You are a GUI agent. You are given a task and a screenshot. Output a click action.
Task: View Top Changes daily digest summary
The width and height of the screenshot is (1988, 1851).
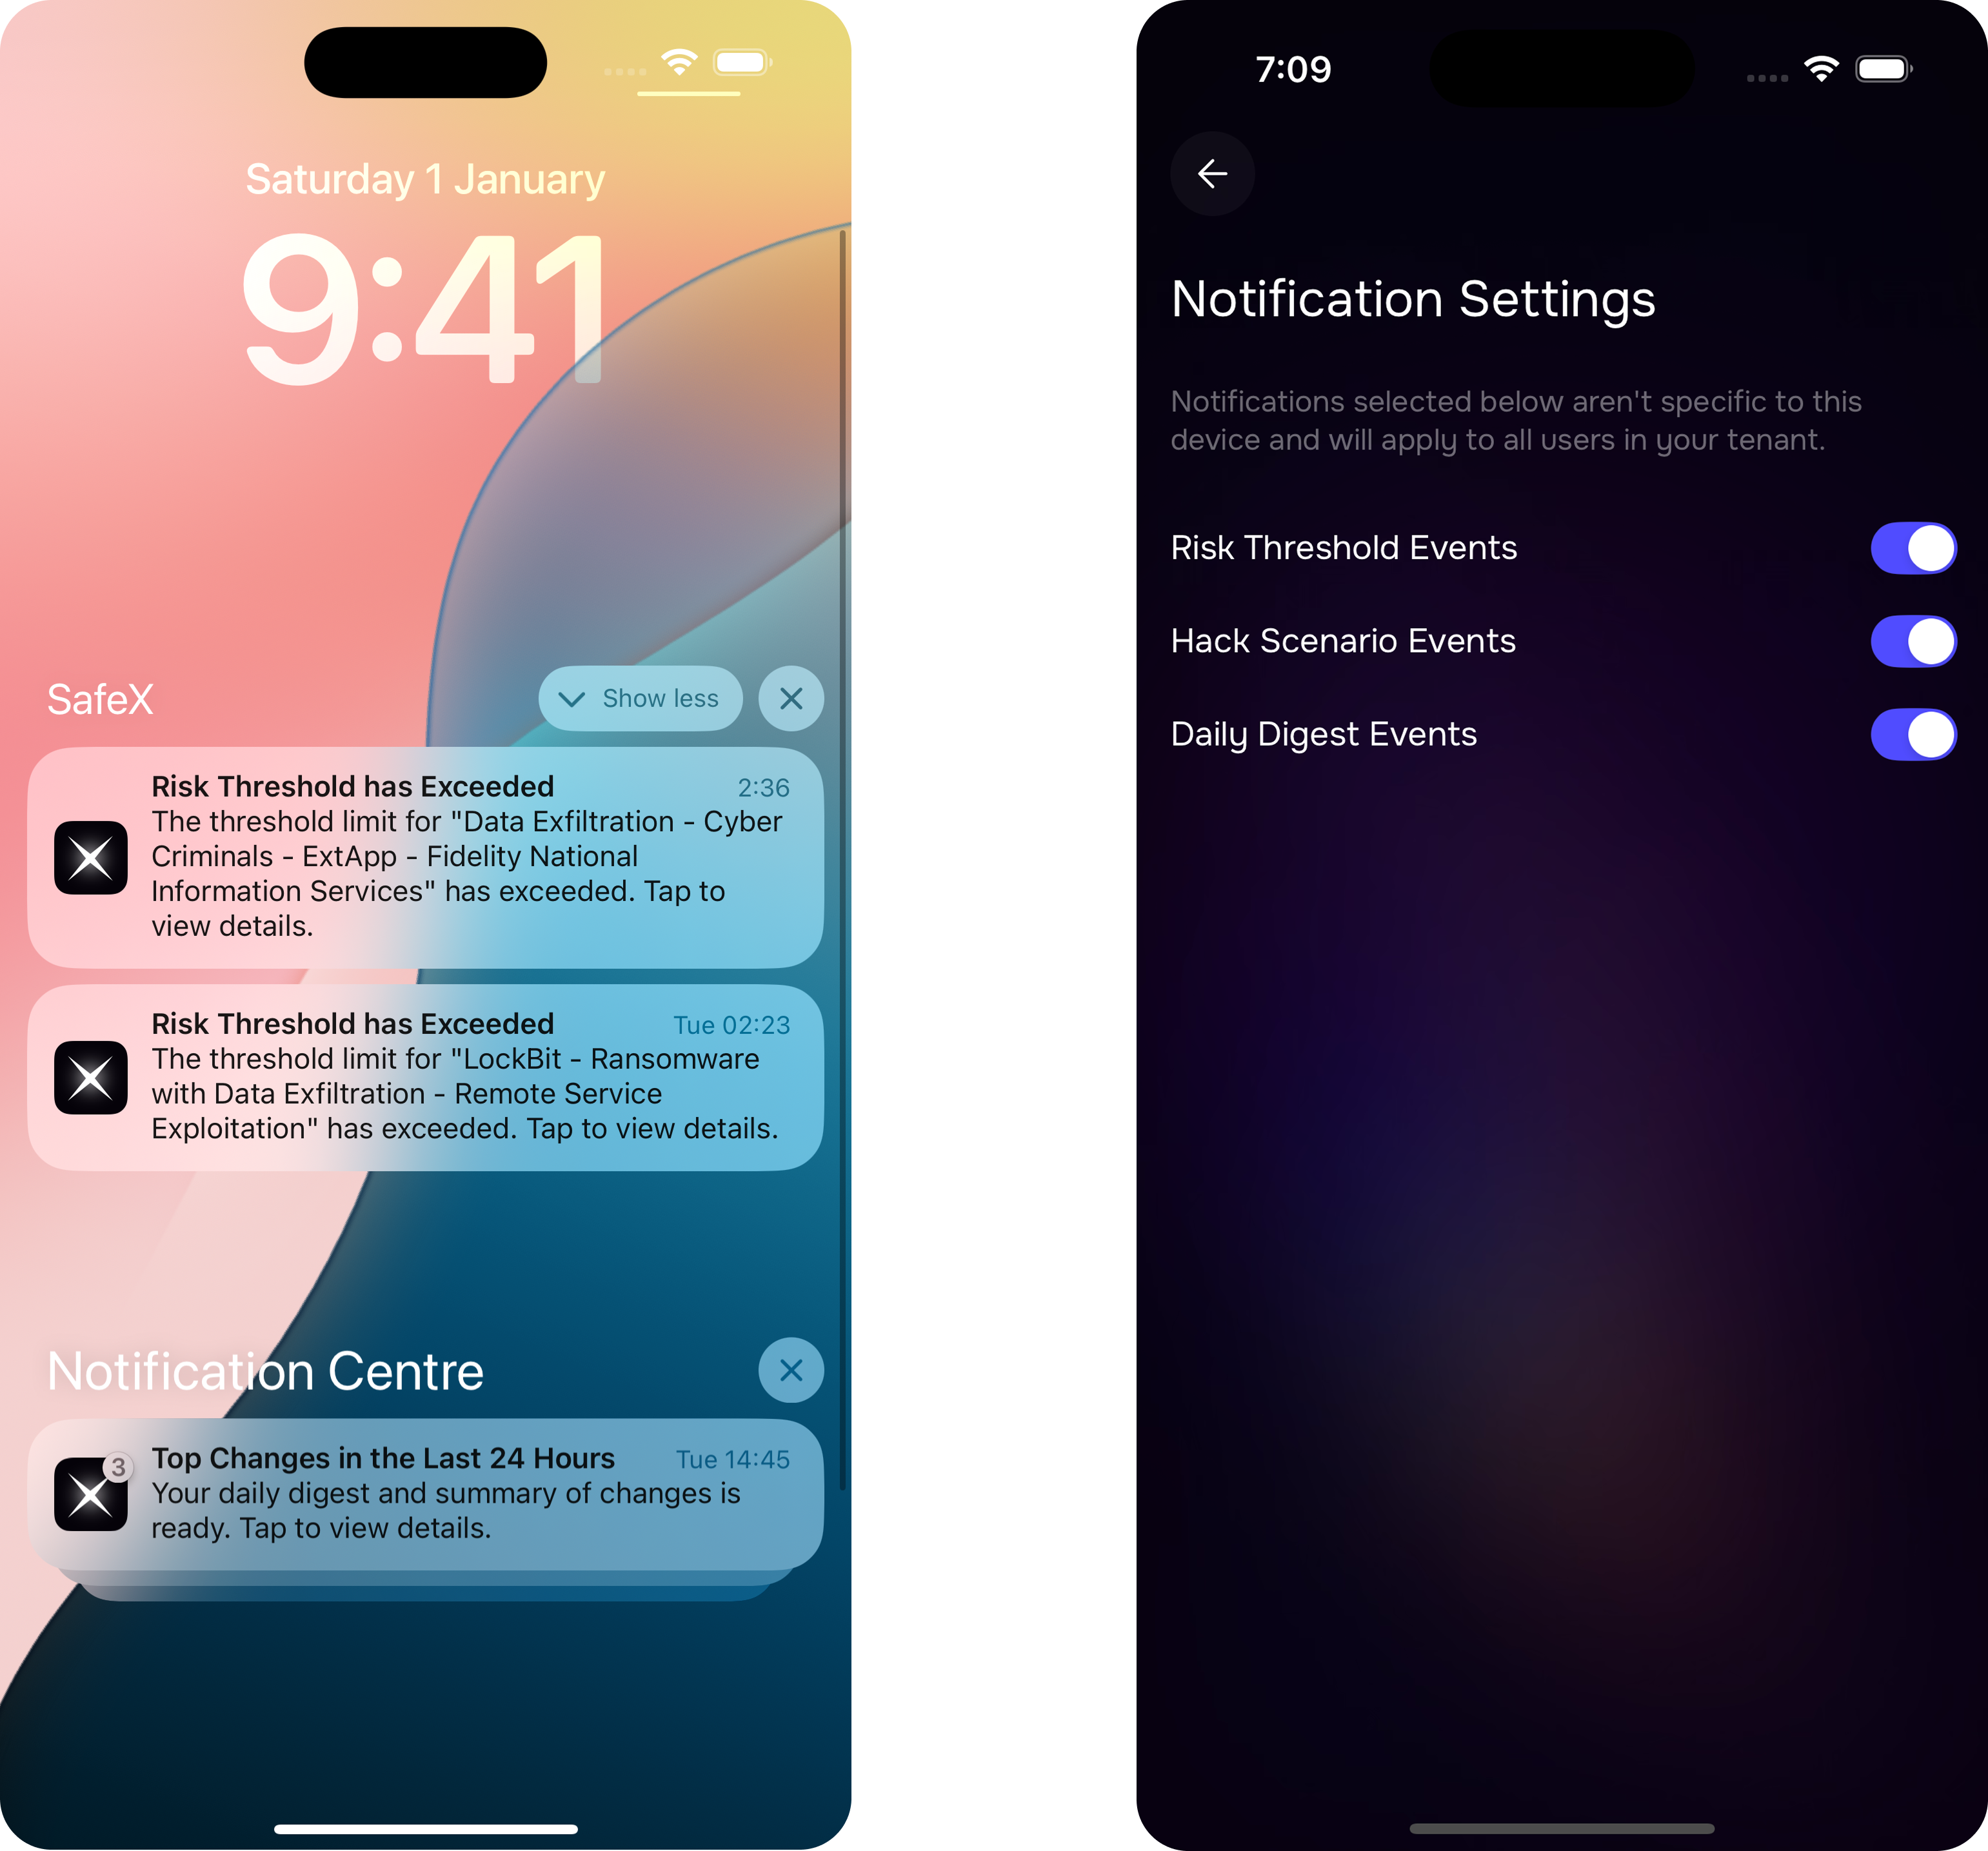tap(426, 1492)
